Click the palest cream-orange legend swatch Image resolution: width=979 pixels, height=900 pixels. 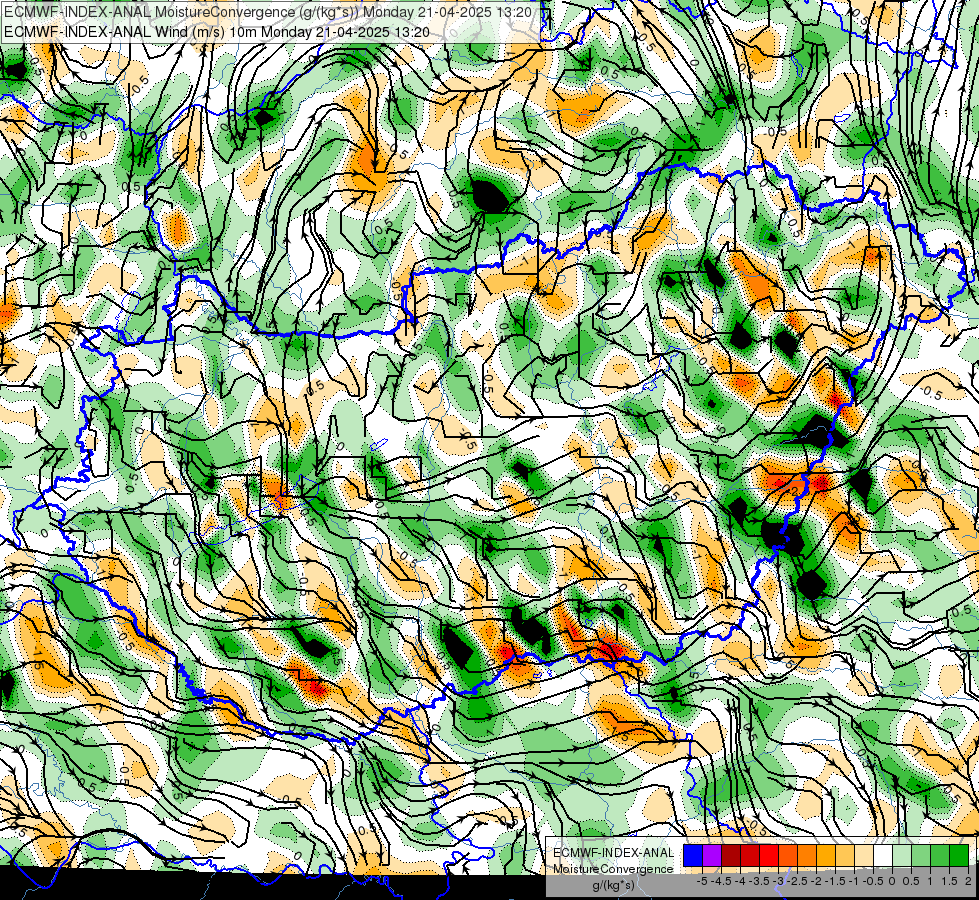pos(864,855)
